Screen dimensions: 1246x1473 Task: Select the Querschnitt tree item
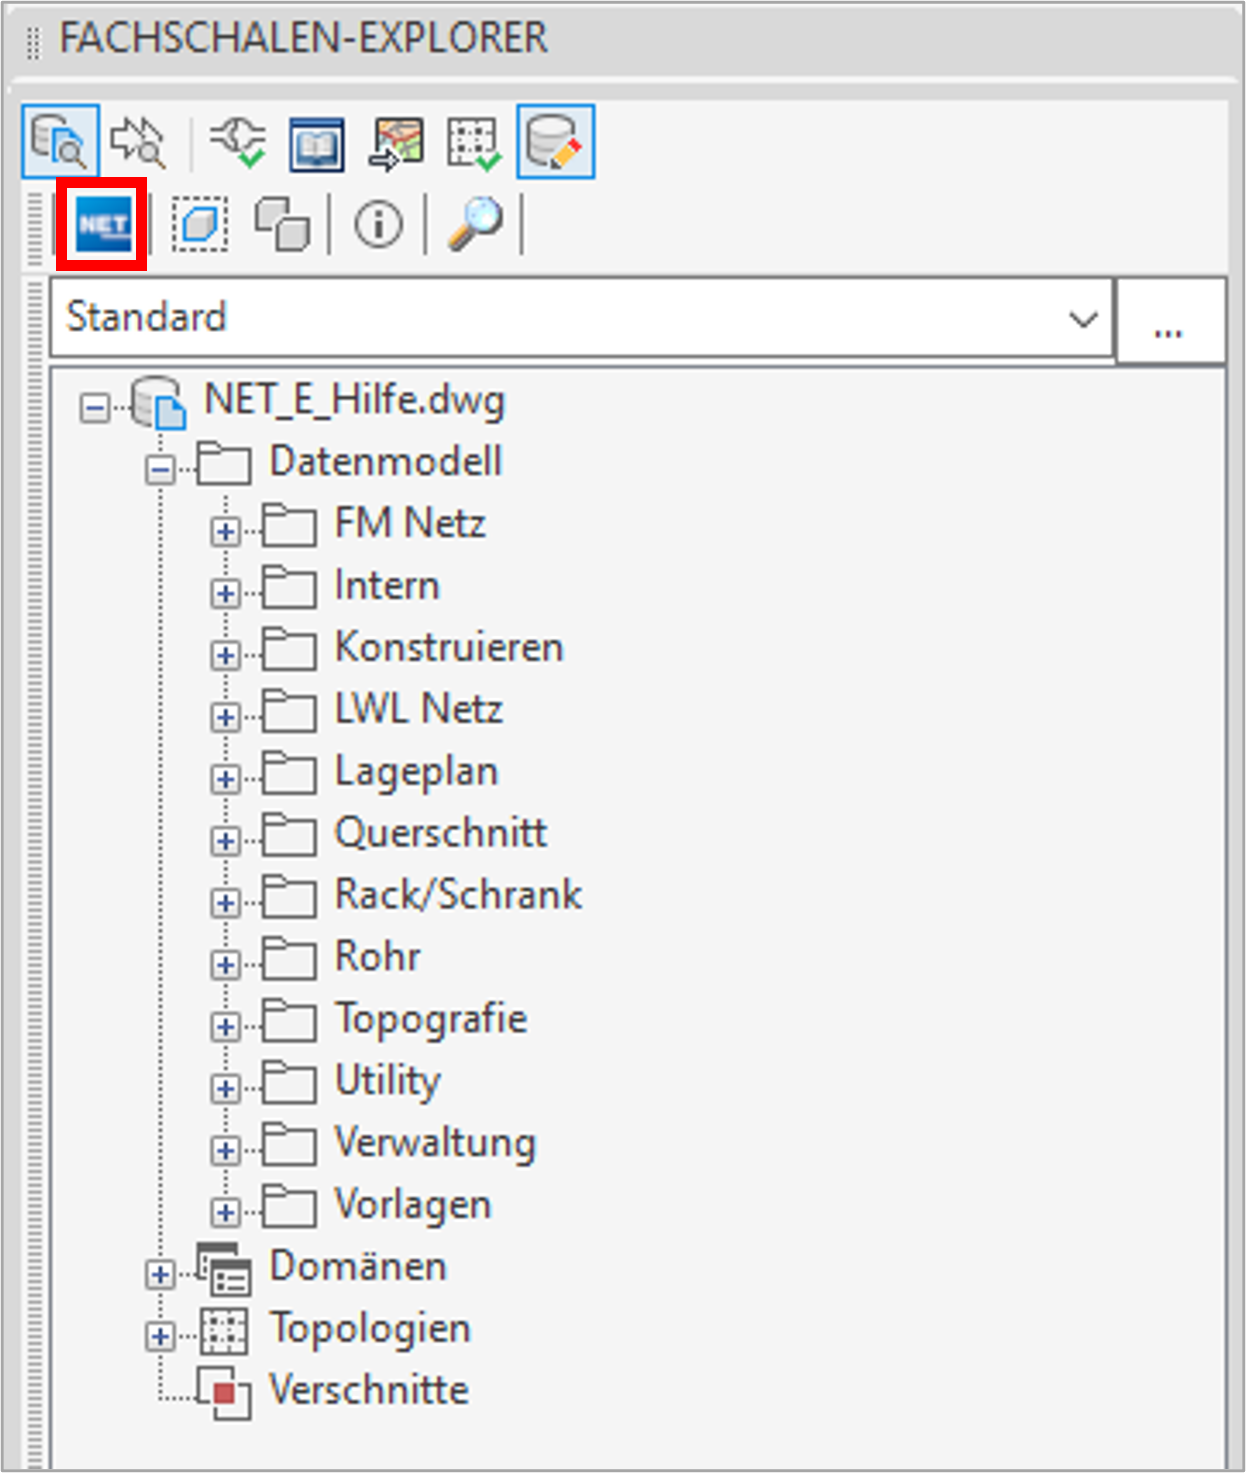(x=441, y=834)
